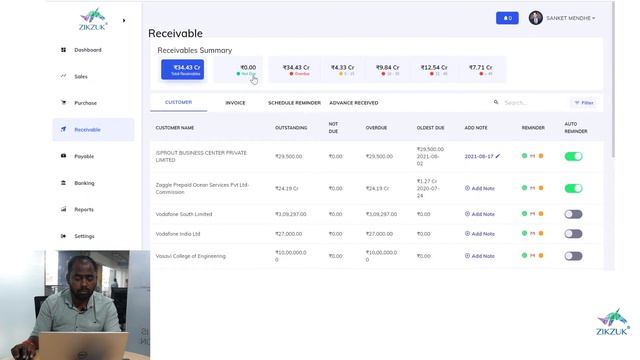Click green reminder icon for Vodafone South Limited
Image resolution: width=640 pixels, height=360 pixels.
pyautogui.click(x=524, y=213)
